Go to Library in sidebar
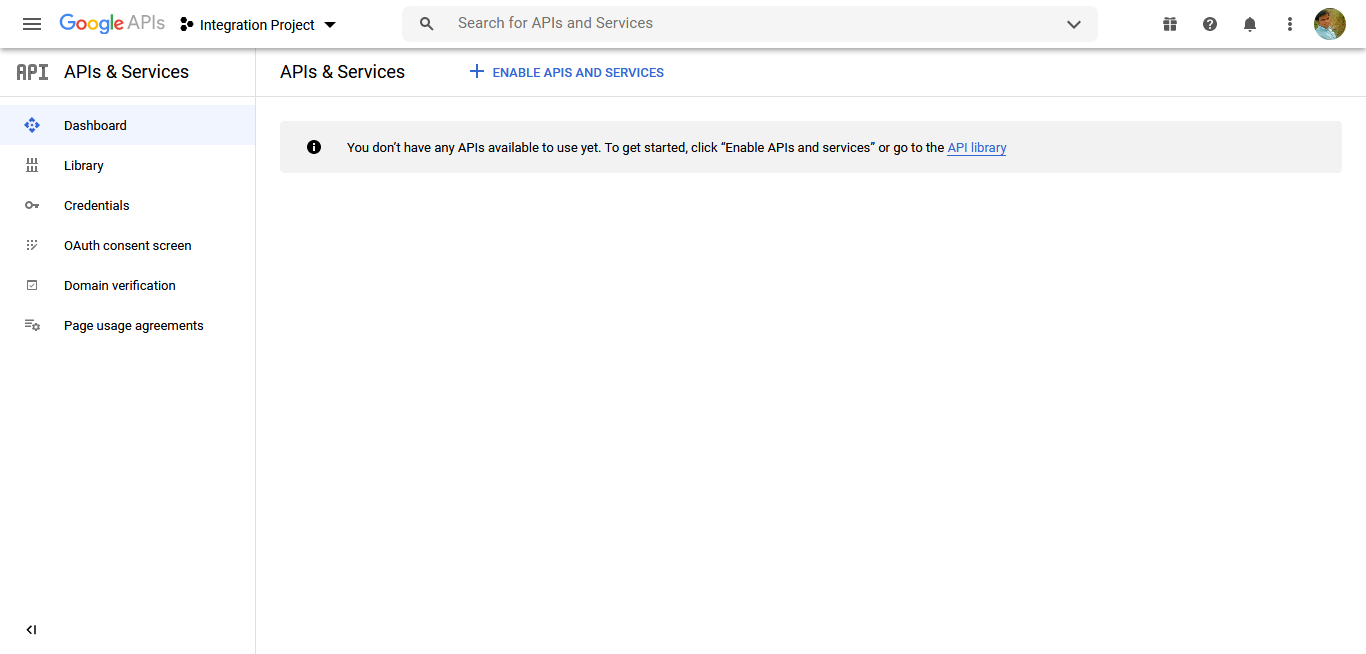 click(x=84, y=165)
